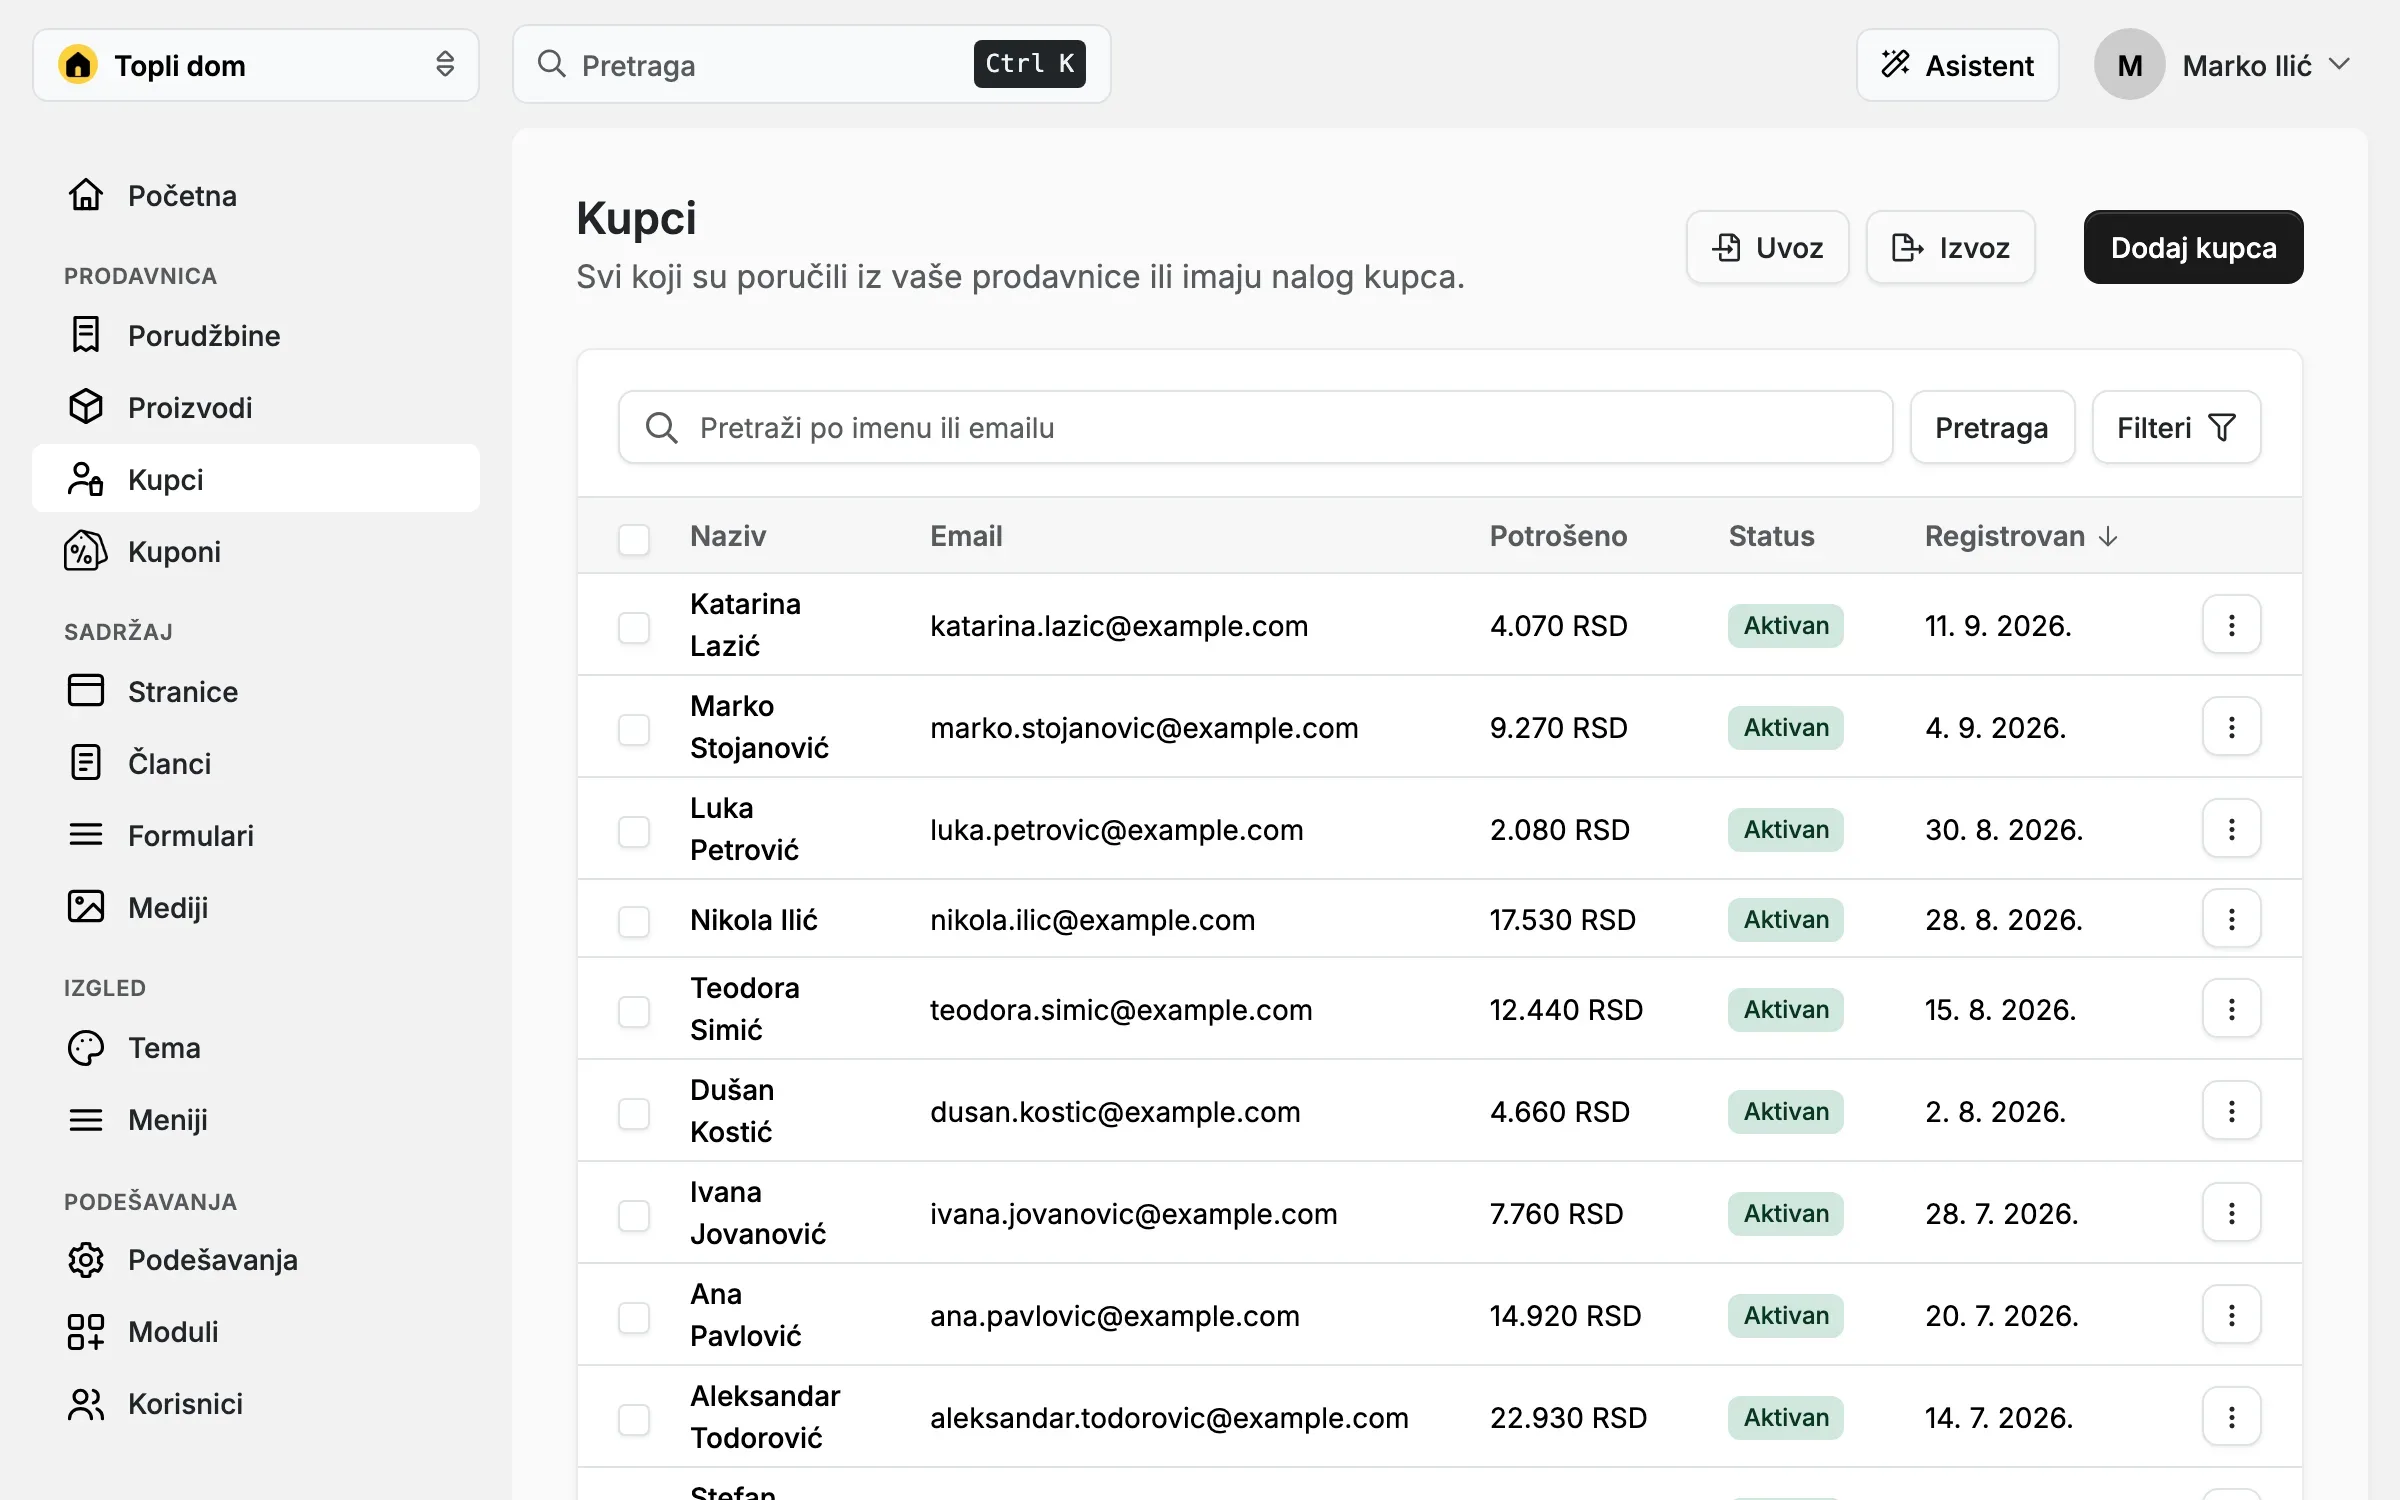Image resolution: width=2400 pixels, height=1500 pixels.
Task: Click the Topli dom house logo icon
Action: click(x=78, y=65)
